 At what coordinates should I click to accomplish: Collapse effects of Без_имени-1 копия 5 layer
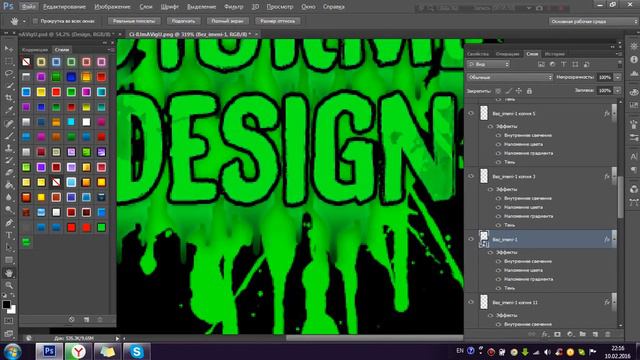pyautogui.click(x=614, y=113)
